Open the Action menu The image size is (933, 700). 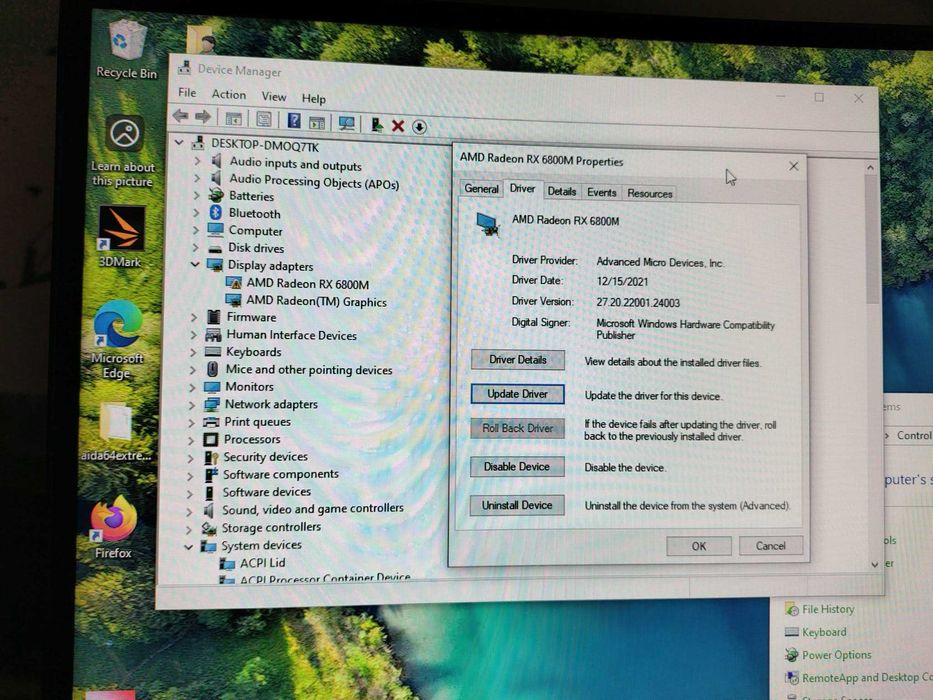(228, 94)
